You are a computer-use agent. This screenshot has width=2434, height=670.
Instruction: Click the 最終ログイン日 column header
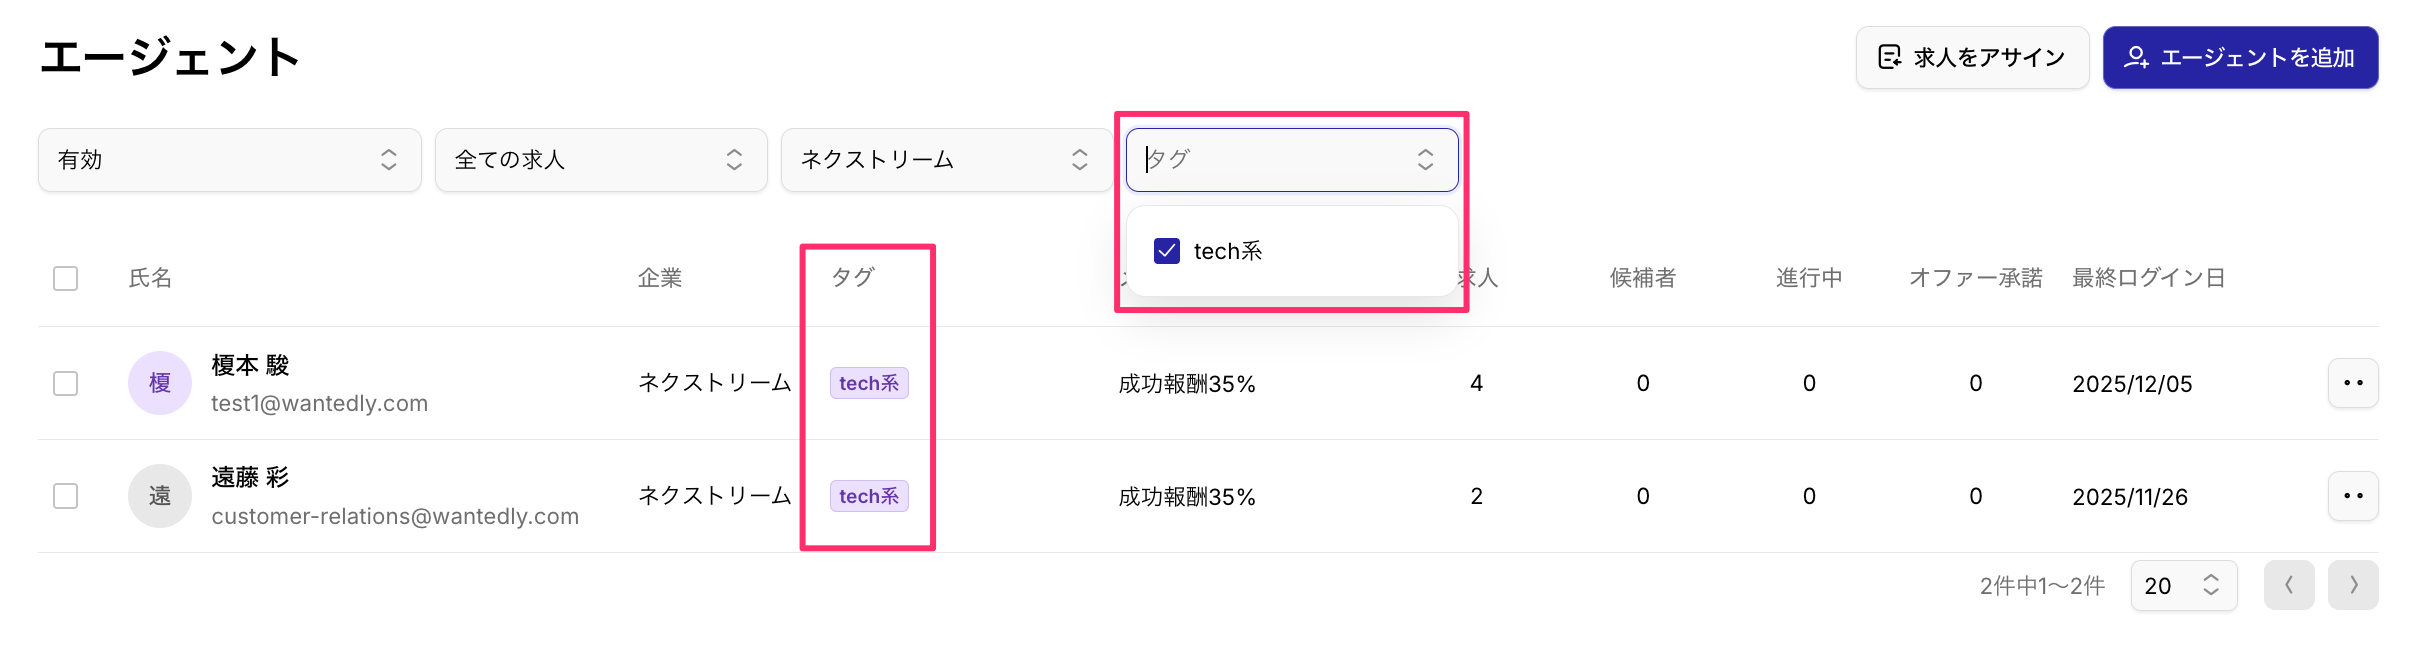(2149, 278)
